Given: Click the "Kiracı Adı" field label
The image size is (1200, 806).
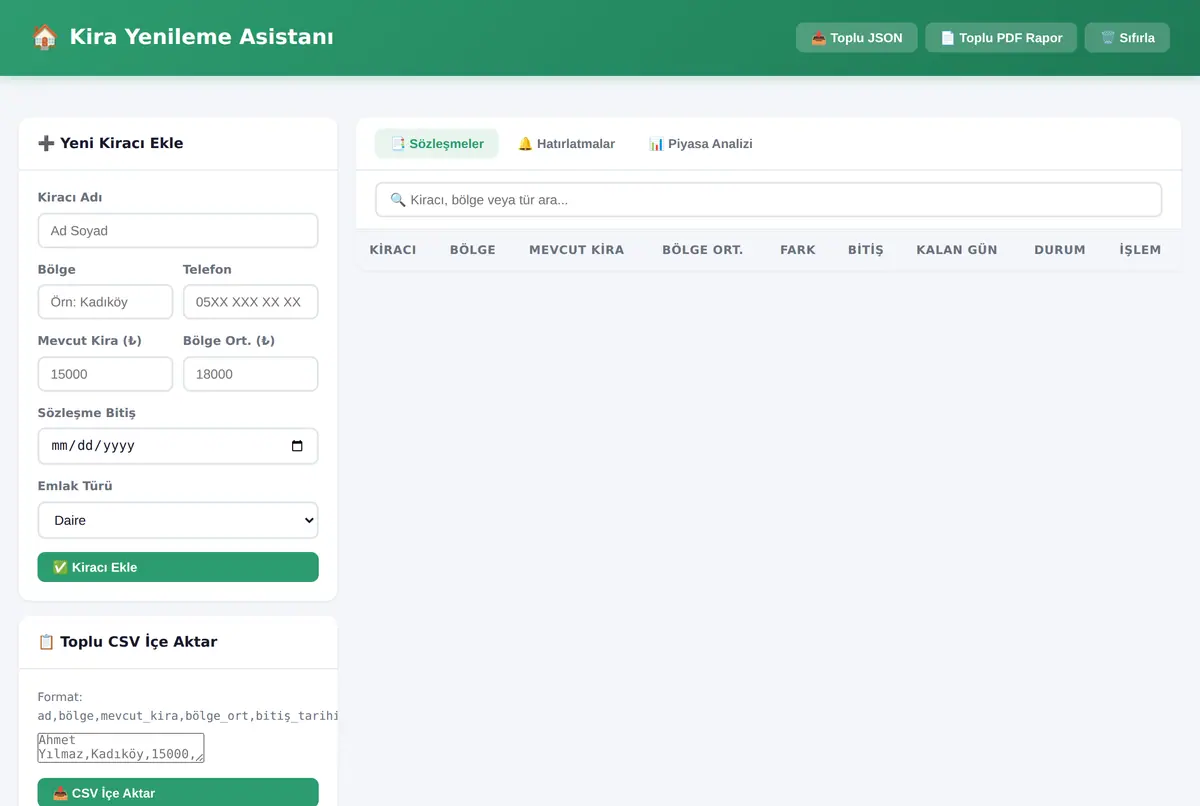Looking at the screenshot, I should (x=70, y=197).
